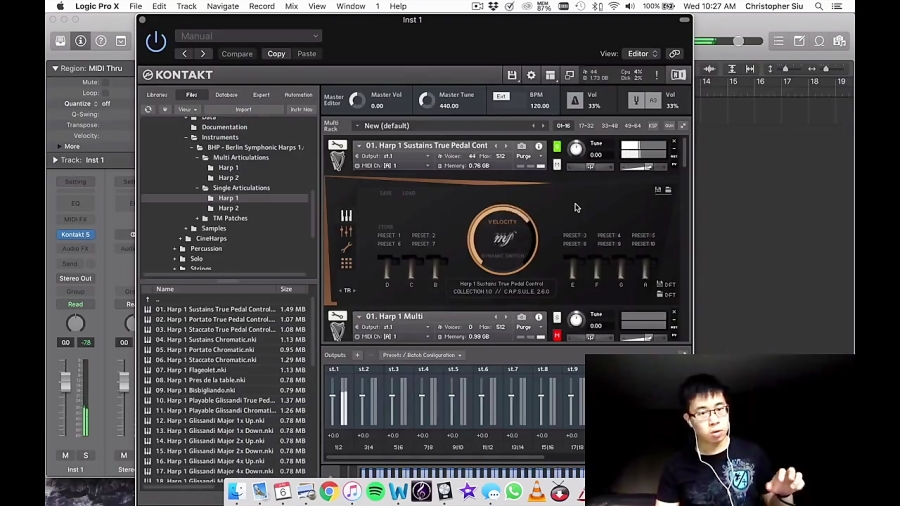Image resolution: width=900 pixels, height=506 pixels.
Task: Click the link icon beside Editor view
Action: 674,53
